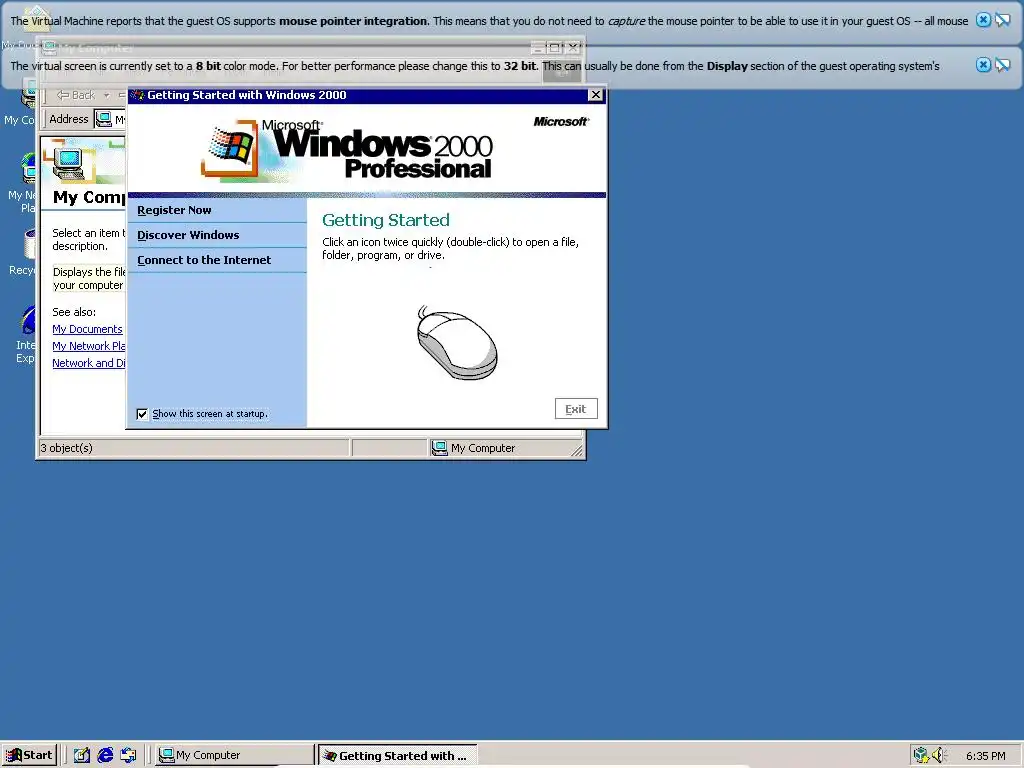Viewport: 1024px width, 768px height.
Task: Click the volume speaker tray icon
Action: (x=939, y=755)
